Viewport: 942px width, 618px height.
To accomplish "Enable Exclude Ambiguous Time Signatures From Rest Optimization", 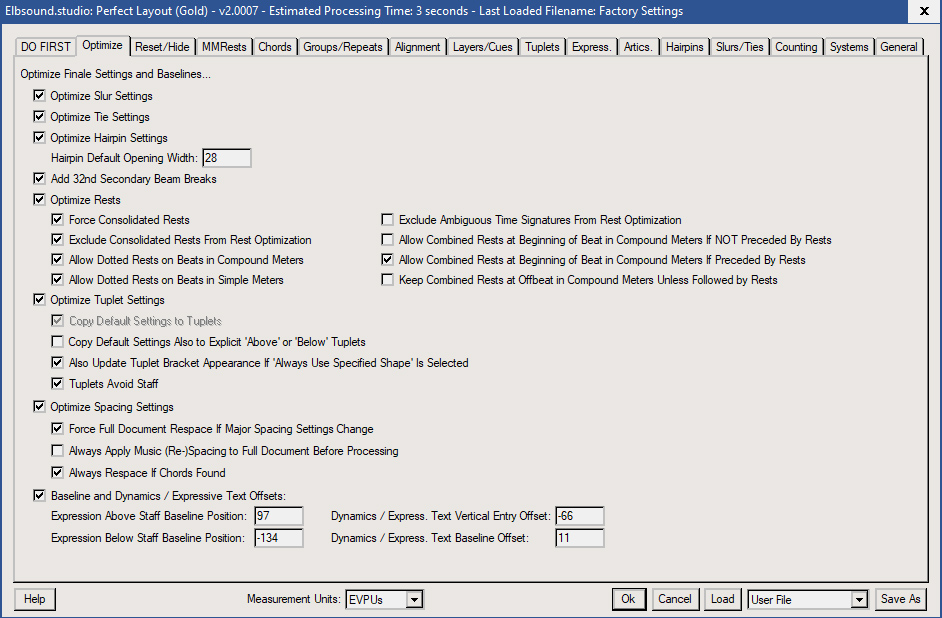I will click(x=388, y=220).
